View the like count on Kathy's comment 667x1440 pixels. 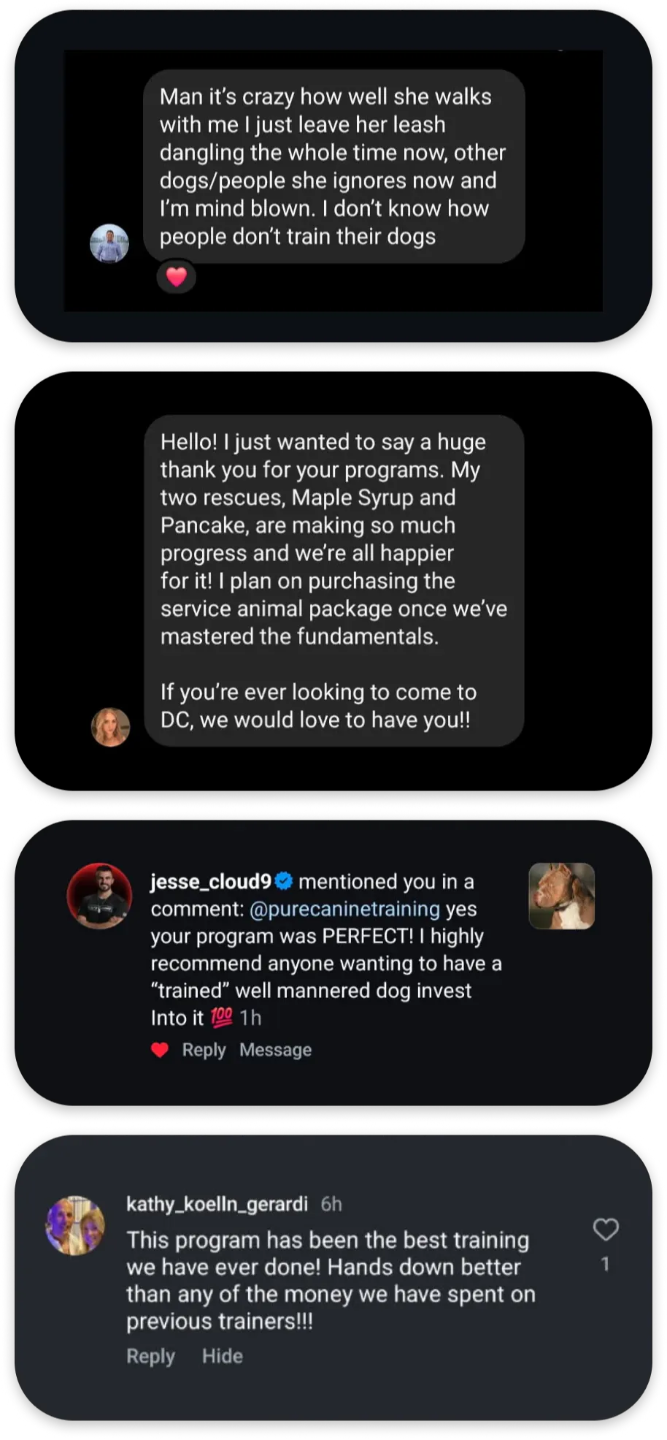tap(605, 1265)
